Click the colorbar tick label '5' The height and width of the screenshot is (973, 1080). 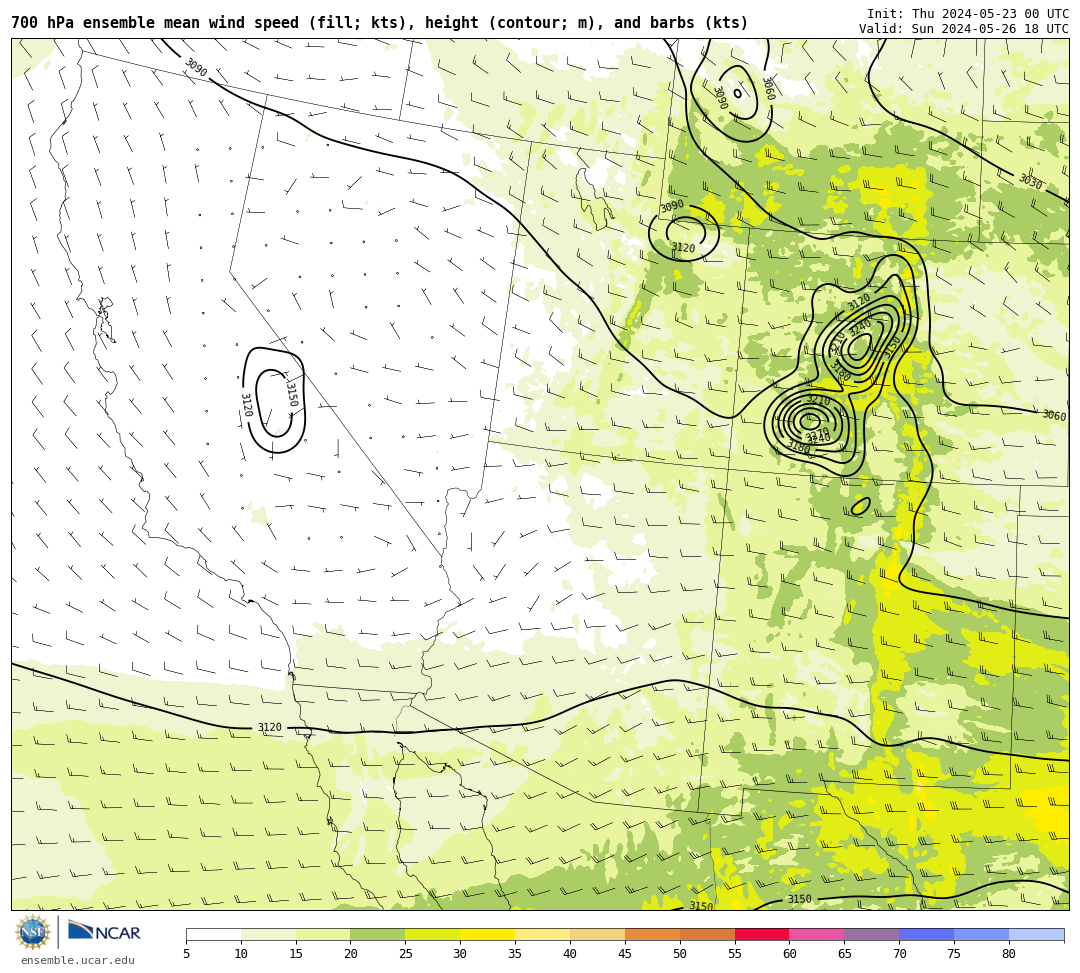click(186, 954)
